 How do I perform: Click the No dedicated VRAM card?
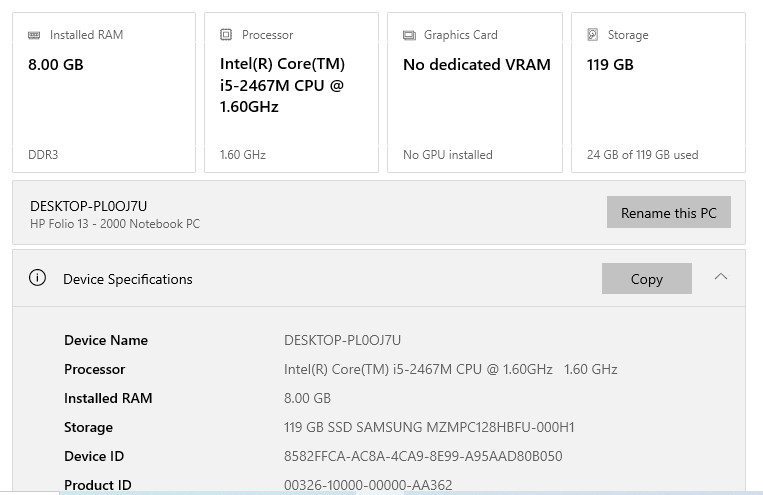pyautogui.click(x=474, y=92)
